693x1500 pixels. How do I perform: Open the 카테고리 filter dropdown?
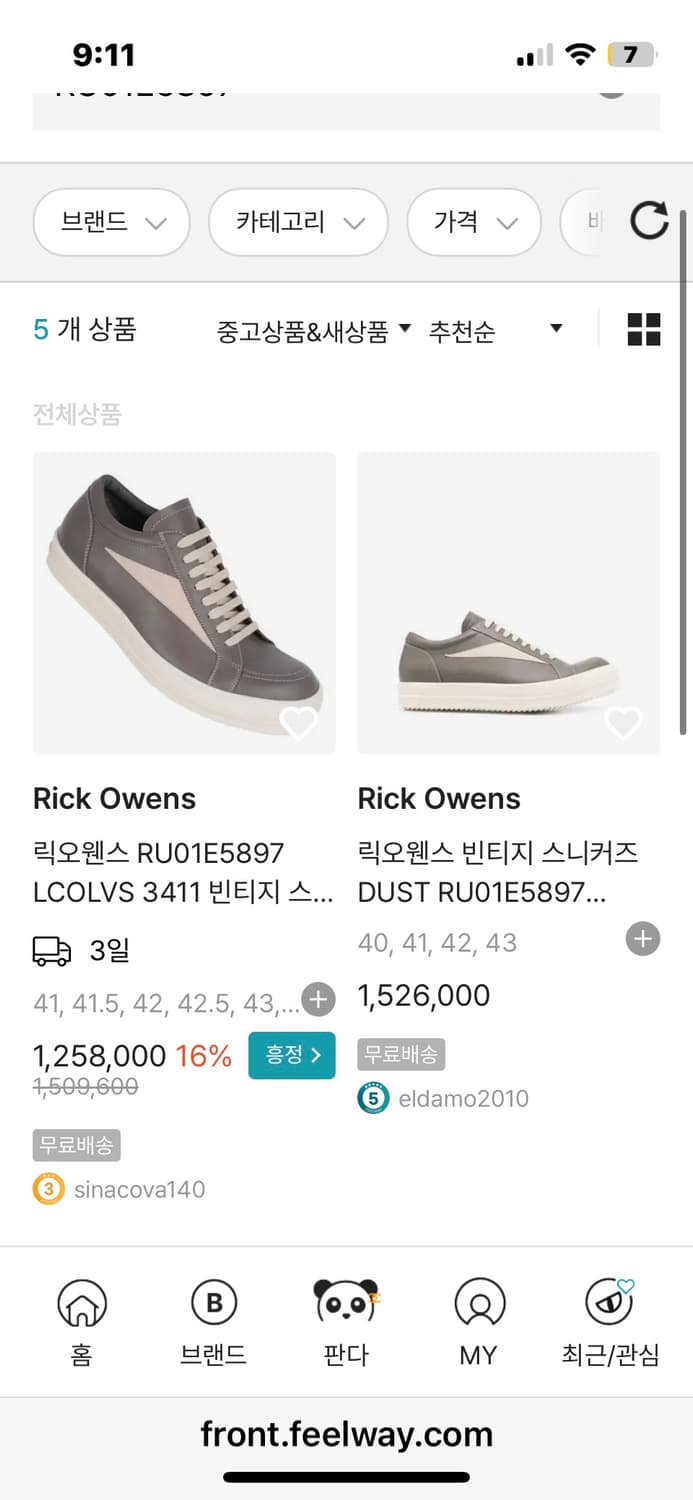(297, 222)
